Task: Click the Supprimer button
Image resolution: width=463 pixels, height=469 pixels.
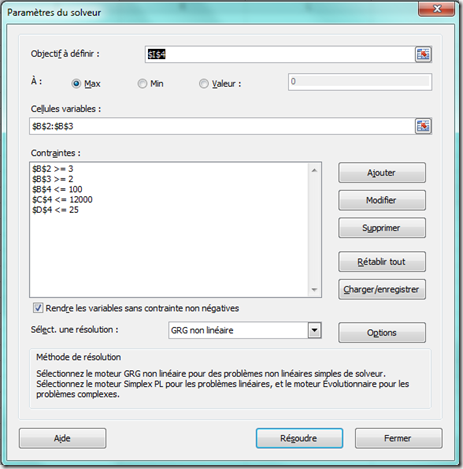Action: (x=382, y=228)
